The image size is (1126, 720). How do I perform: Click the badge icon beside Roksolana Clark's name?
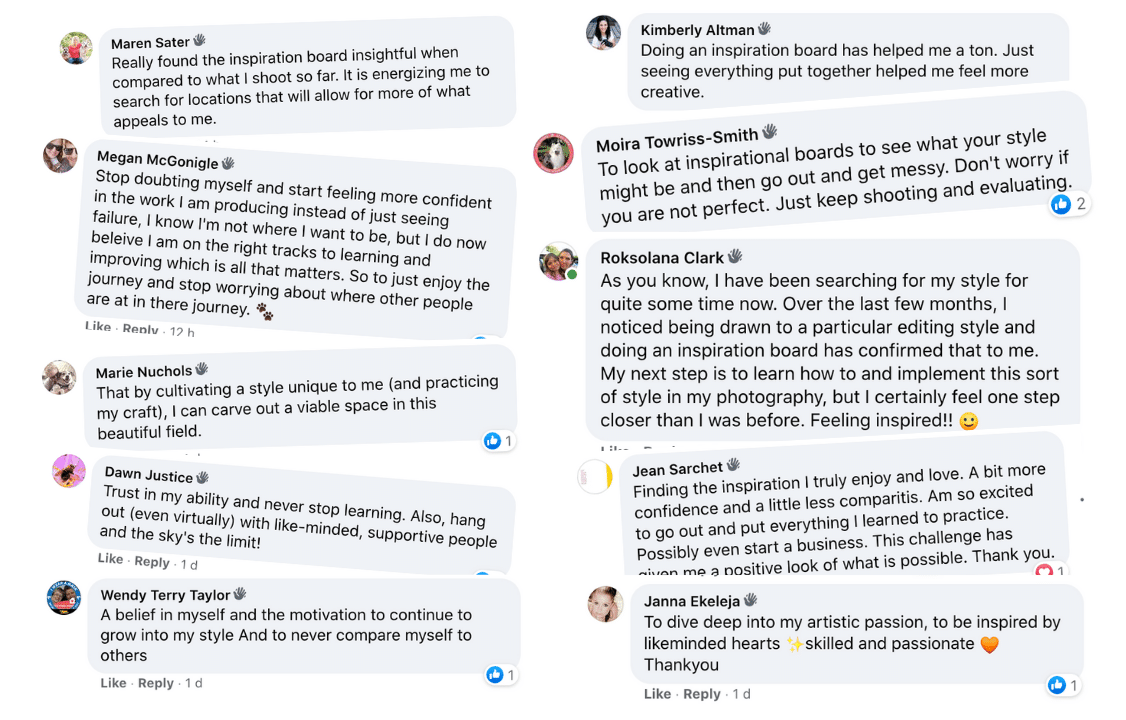coord(735,257)
